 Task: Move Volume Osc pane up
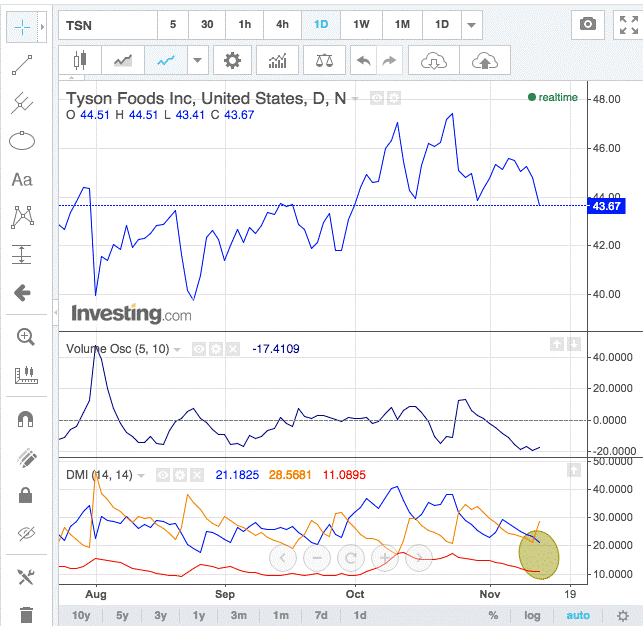(x=557, y=344)
